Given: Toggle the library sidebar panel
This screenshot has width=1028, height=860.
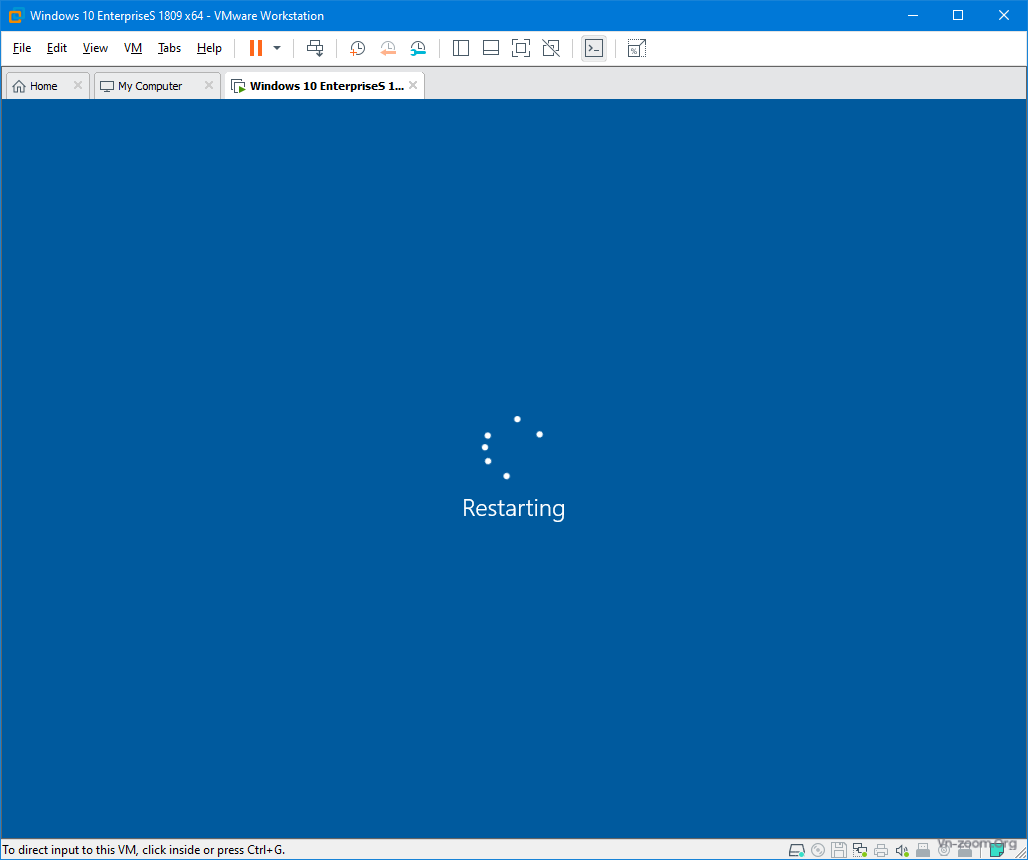Looking at the screenshot, I should pos(461,48).
